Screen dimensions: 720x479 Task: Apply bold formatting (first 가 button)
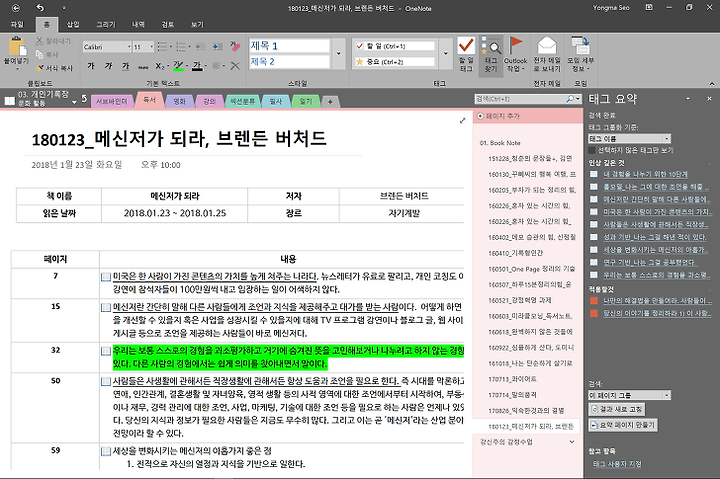90,66
